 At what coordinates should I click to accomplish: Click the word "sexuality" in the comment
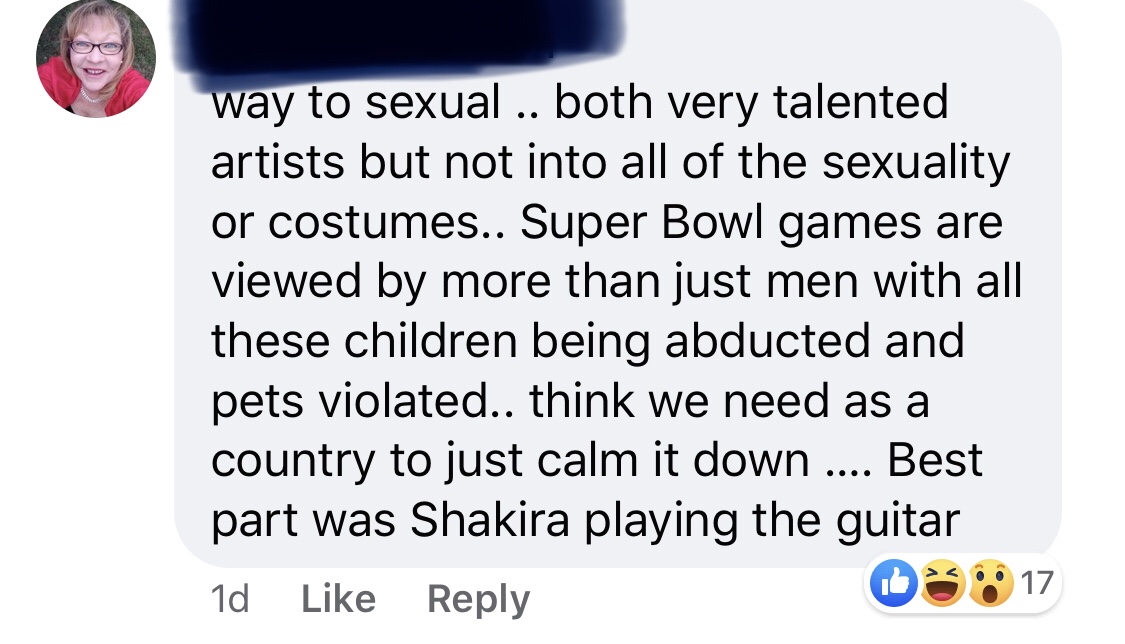tap(916, 161)
